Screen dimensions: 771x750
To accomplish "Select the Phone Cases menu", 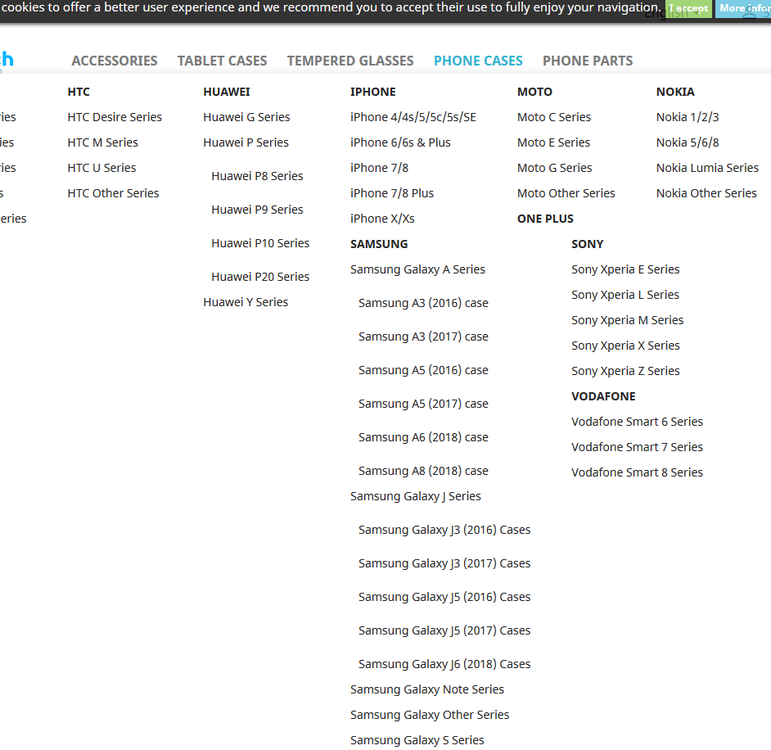I will (478, 61).
